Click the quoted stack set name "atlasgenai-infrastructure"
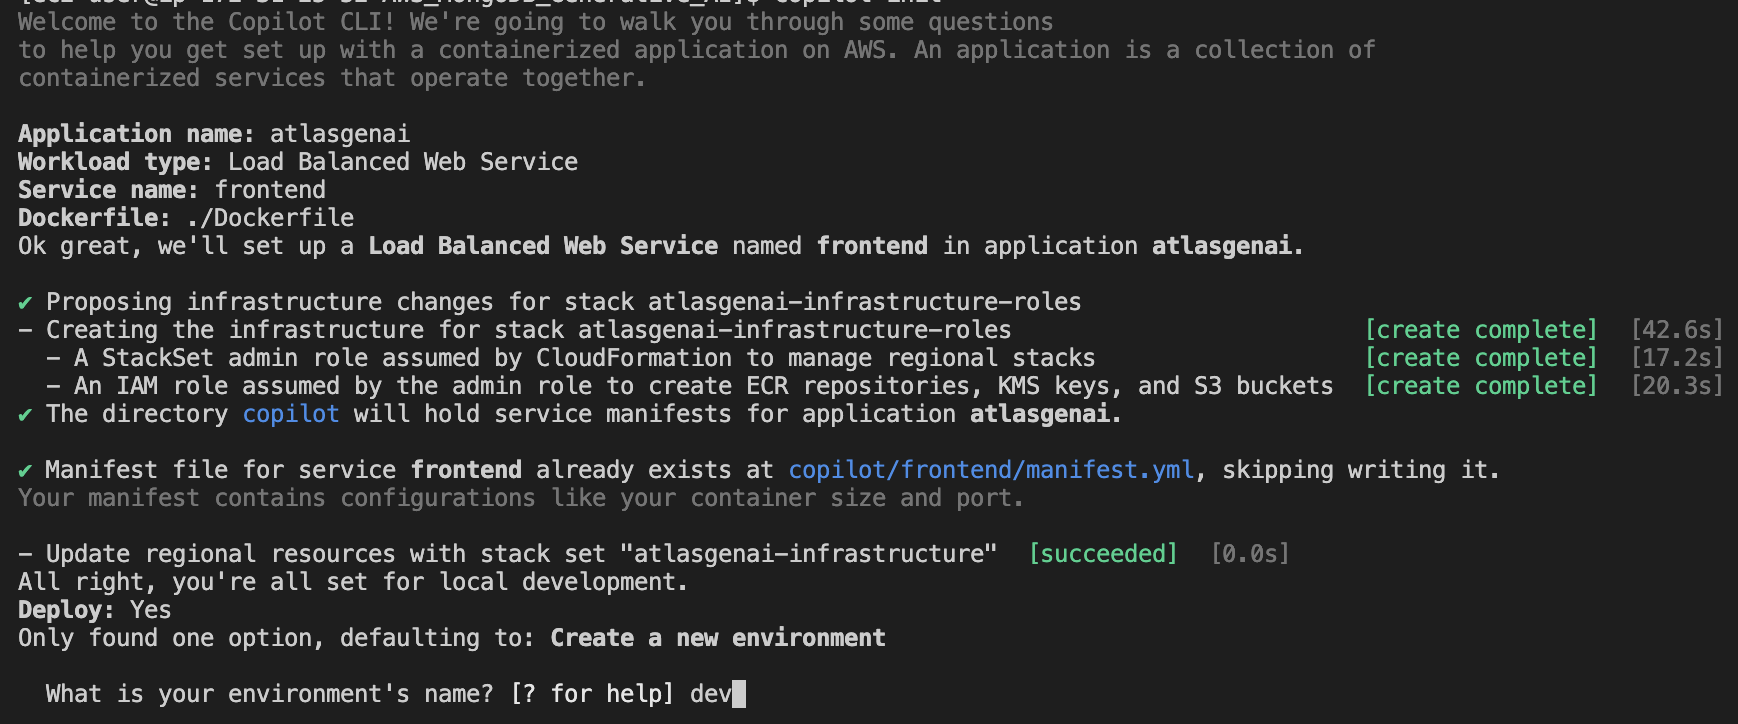Viewport: 1738px width, 724px height. pyautogui.click(x=809, y=554)
